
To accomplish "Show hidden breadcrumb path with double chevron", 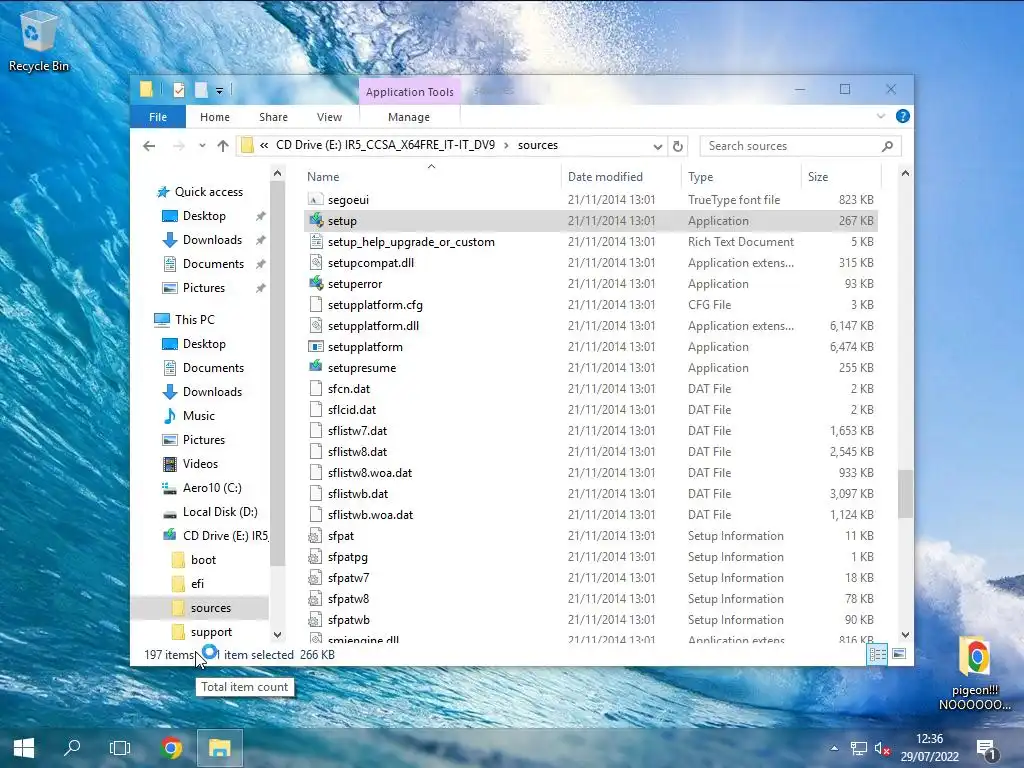I will (264, 145).
